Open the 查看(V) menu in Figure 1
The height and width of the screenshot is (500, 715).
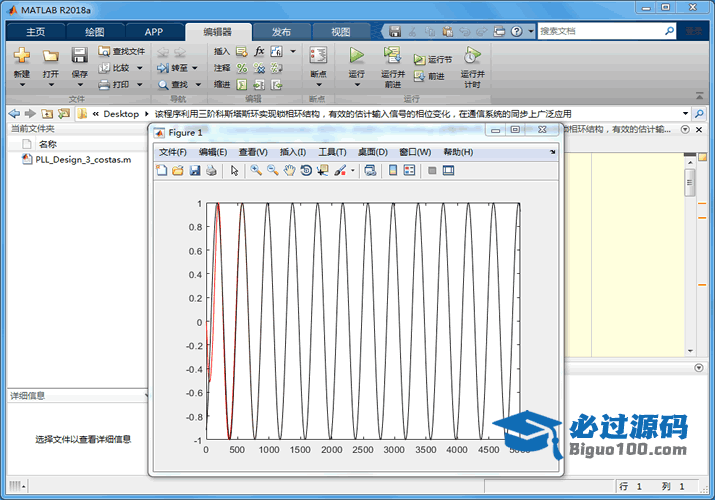(x=253, y=152)
